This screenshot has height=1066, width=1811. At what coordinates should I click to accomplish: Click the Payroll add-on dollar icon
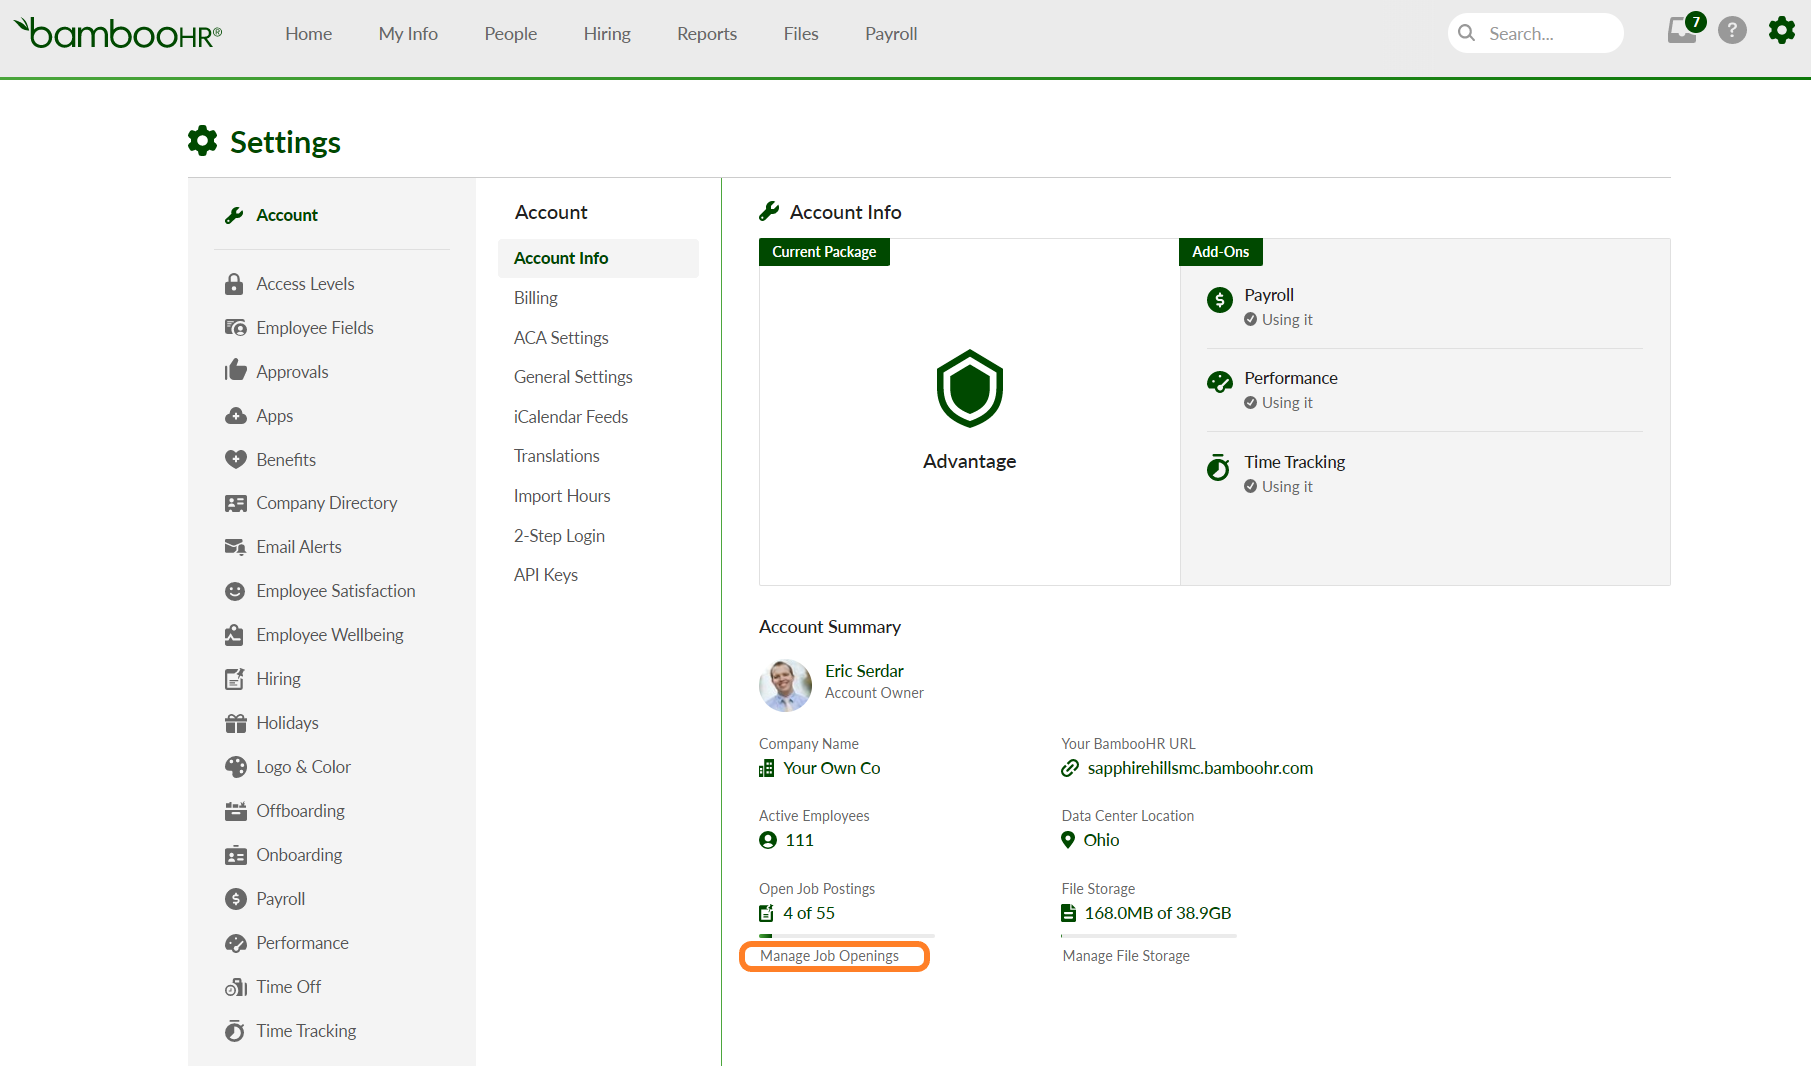pyautogui.click(x=1219, y=300)
